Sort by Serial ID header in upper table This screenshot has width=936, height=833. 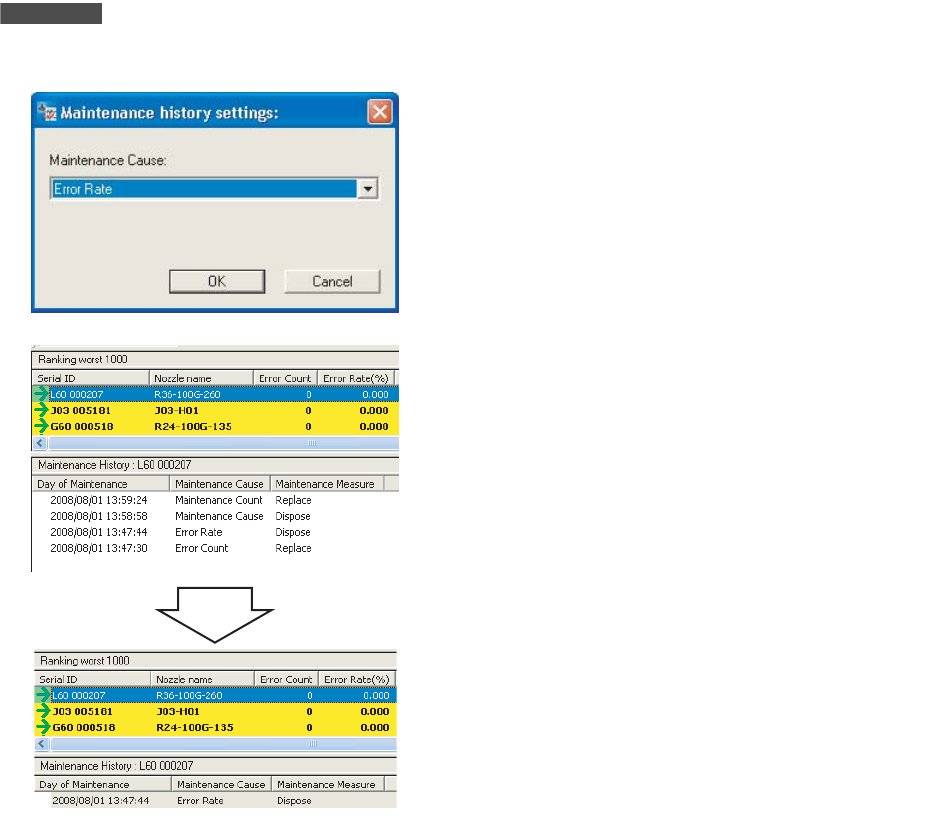click(x=90, y=378)
